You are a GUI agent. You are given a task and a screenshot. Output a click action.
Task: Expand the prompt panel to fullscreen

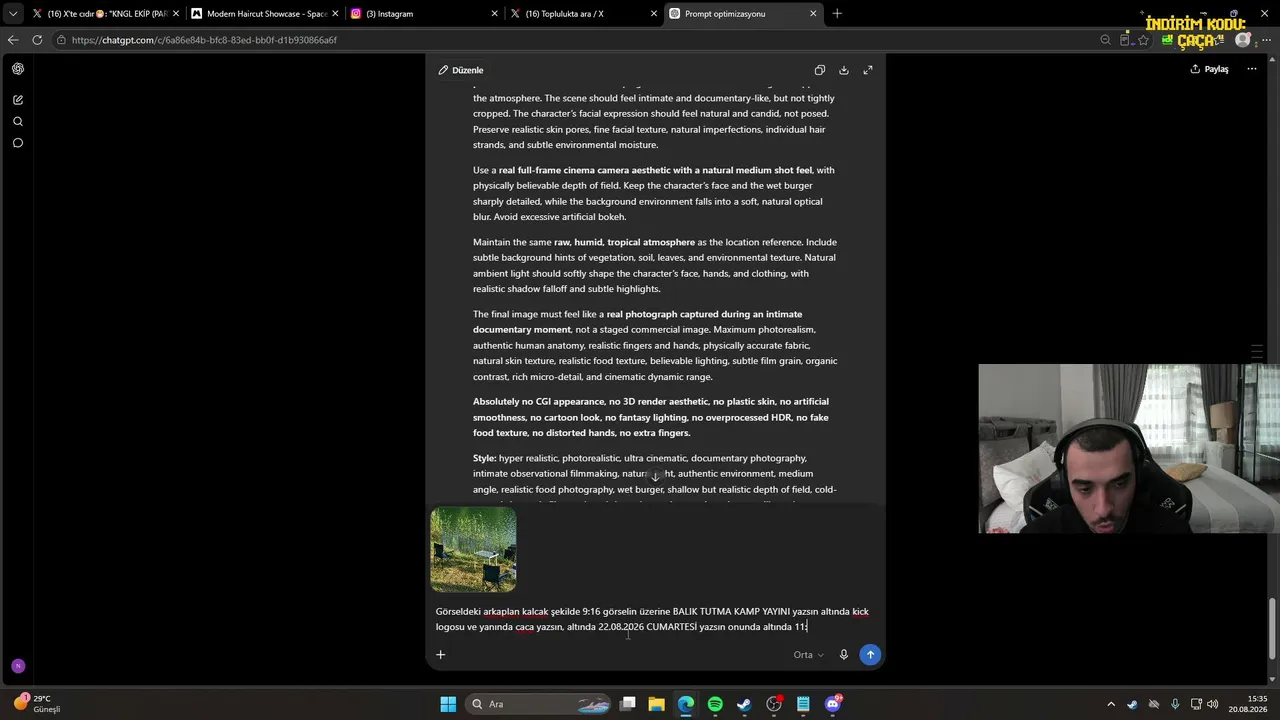[868, 70]
